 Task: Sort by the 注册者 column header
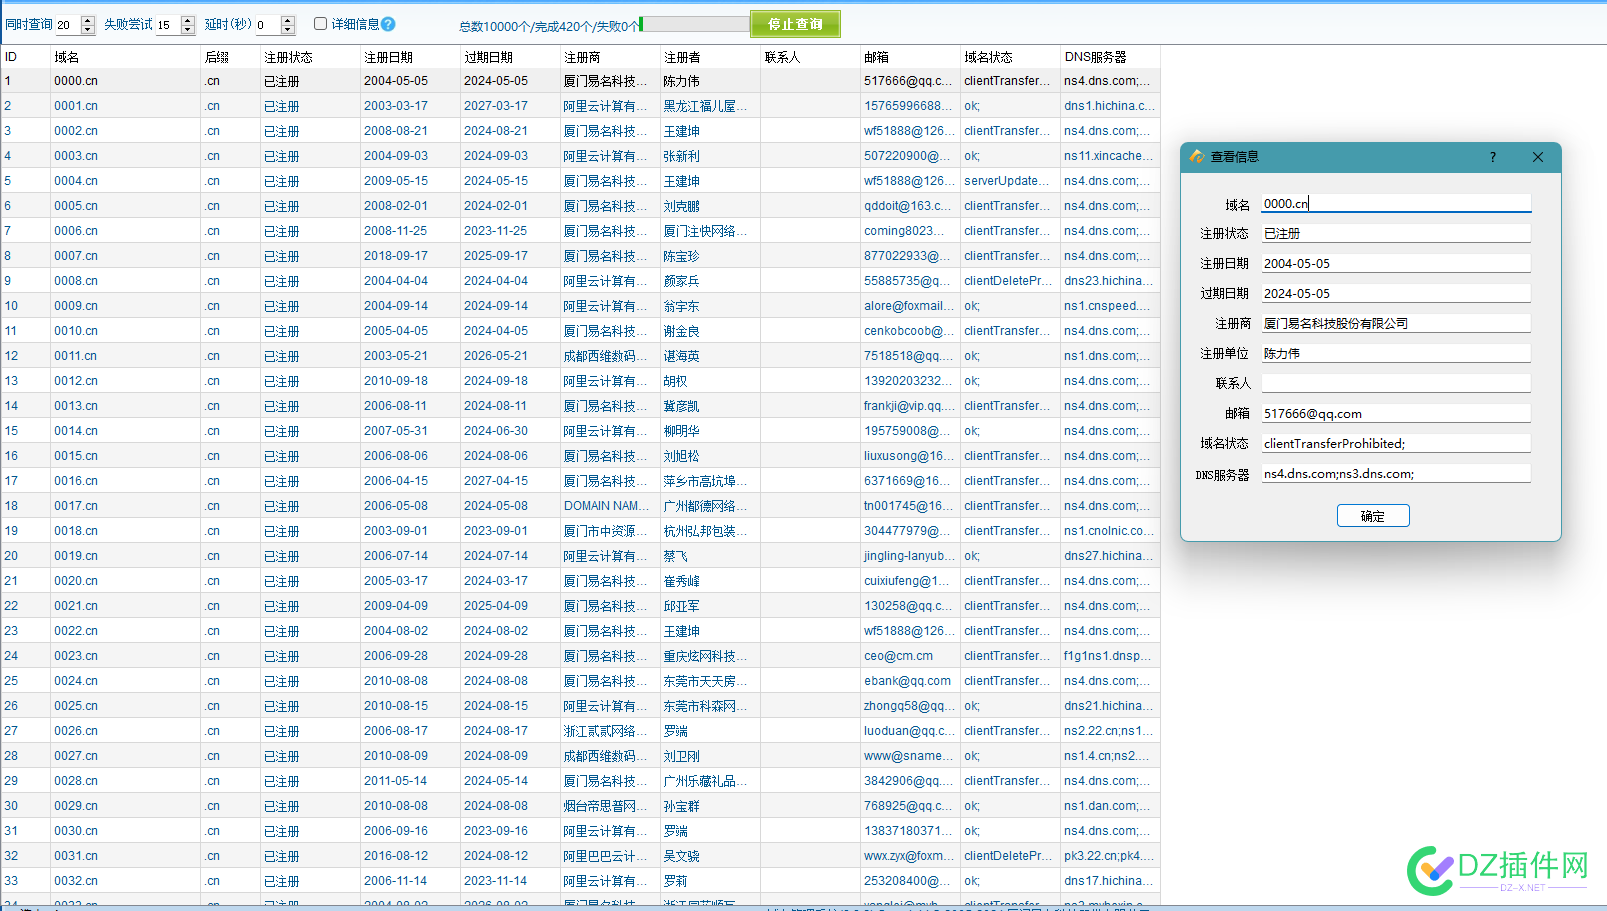(x=710, y=57)
